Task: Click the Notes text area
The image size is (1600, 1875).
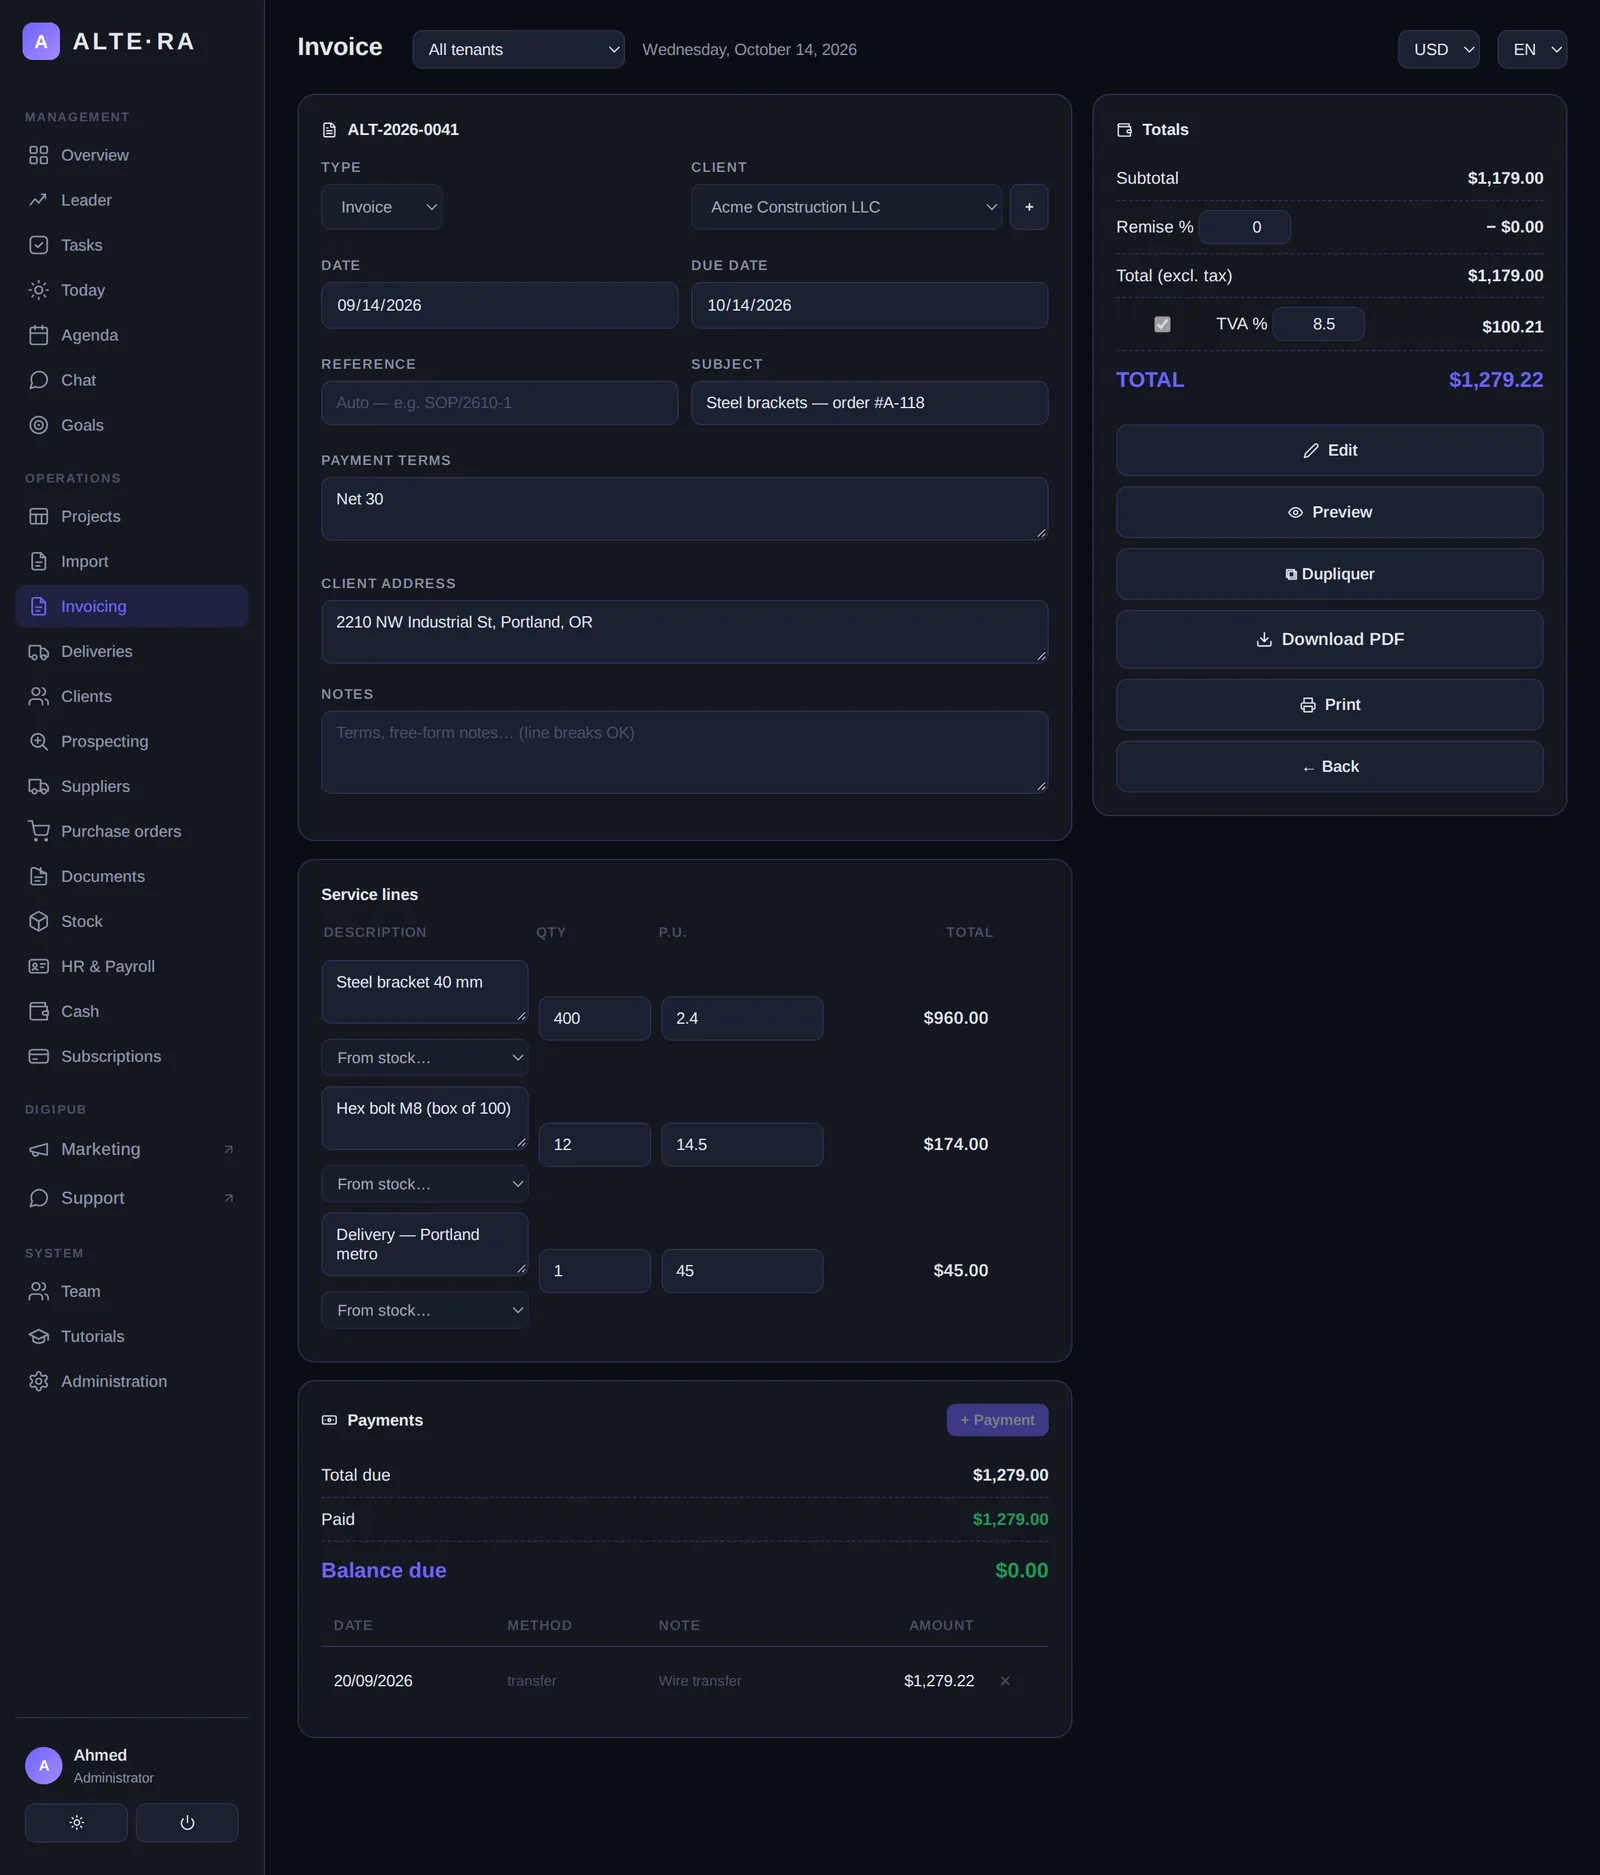Action: click(684, 752)
